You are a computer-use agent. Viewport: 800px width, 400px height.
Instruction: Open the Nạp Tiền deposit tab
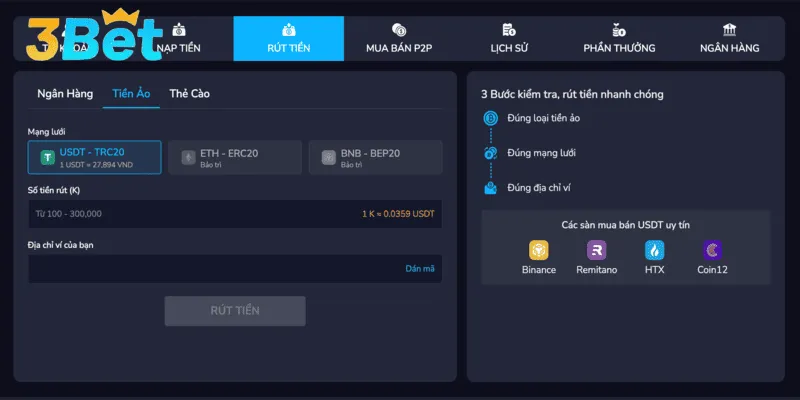click(179, 39)
